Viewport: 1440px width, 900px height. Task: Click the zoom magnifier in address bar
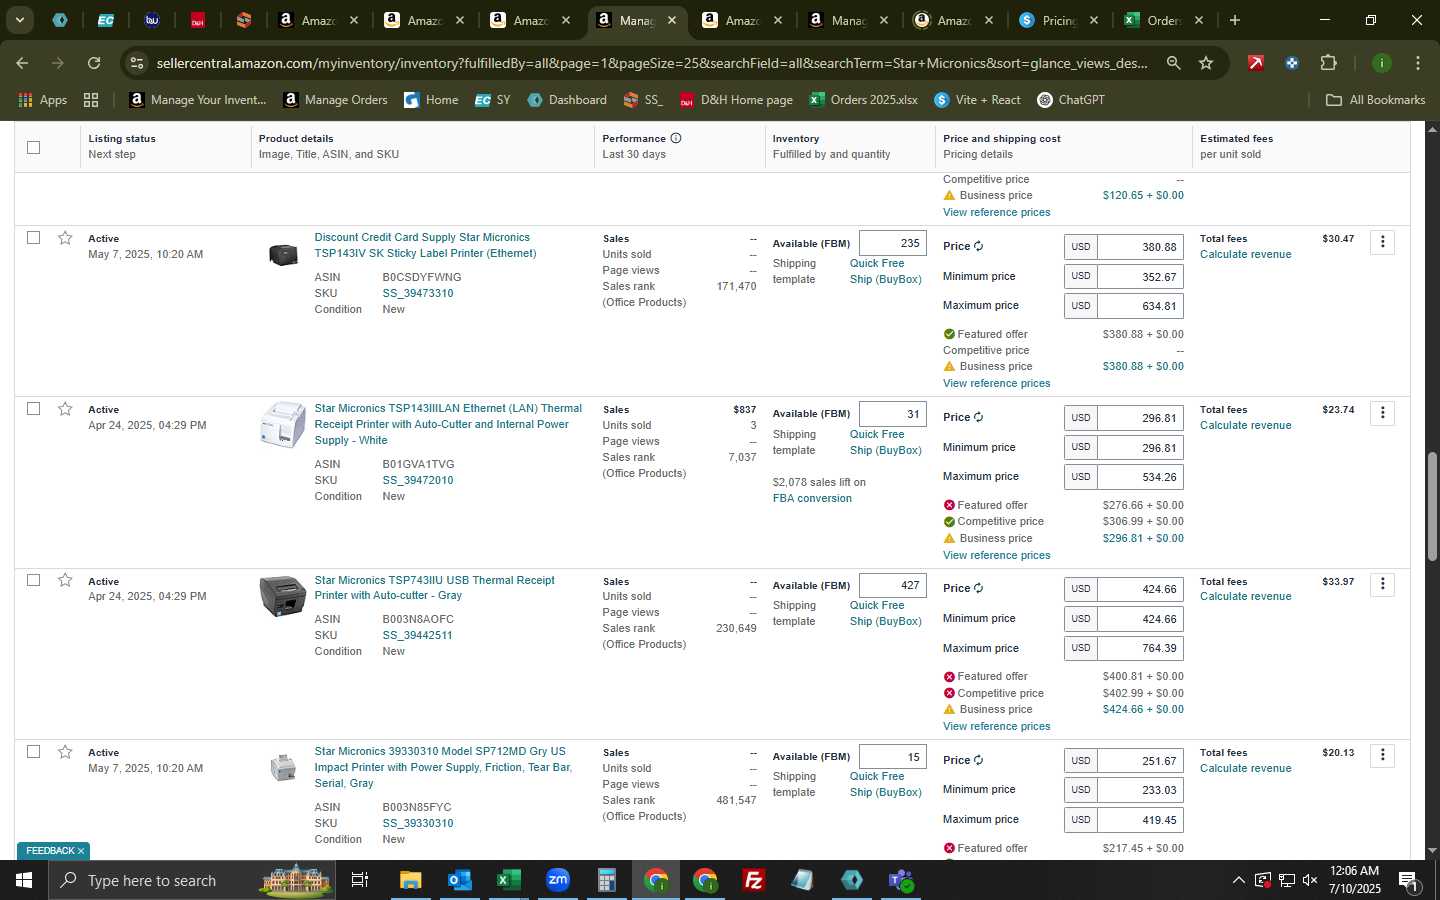tap(1173, 63)
